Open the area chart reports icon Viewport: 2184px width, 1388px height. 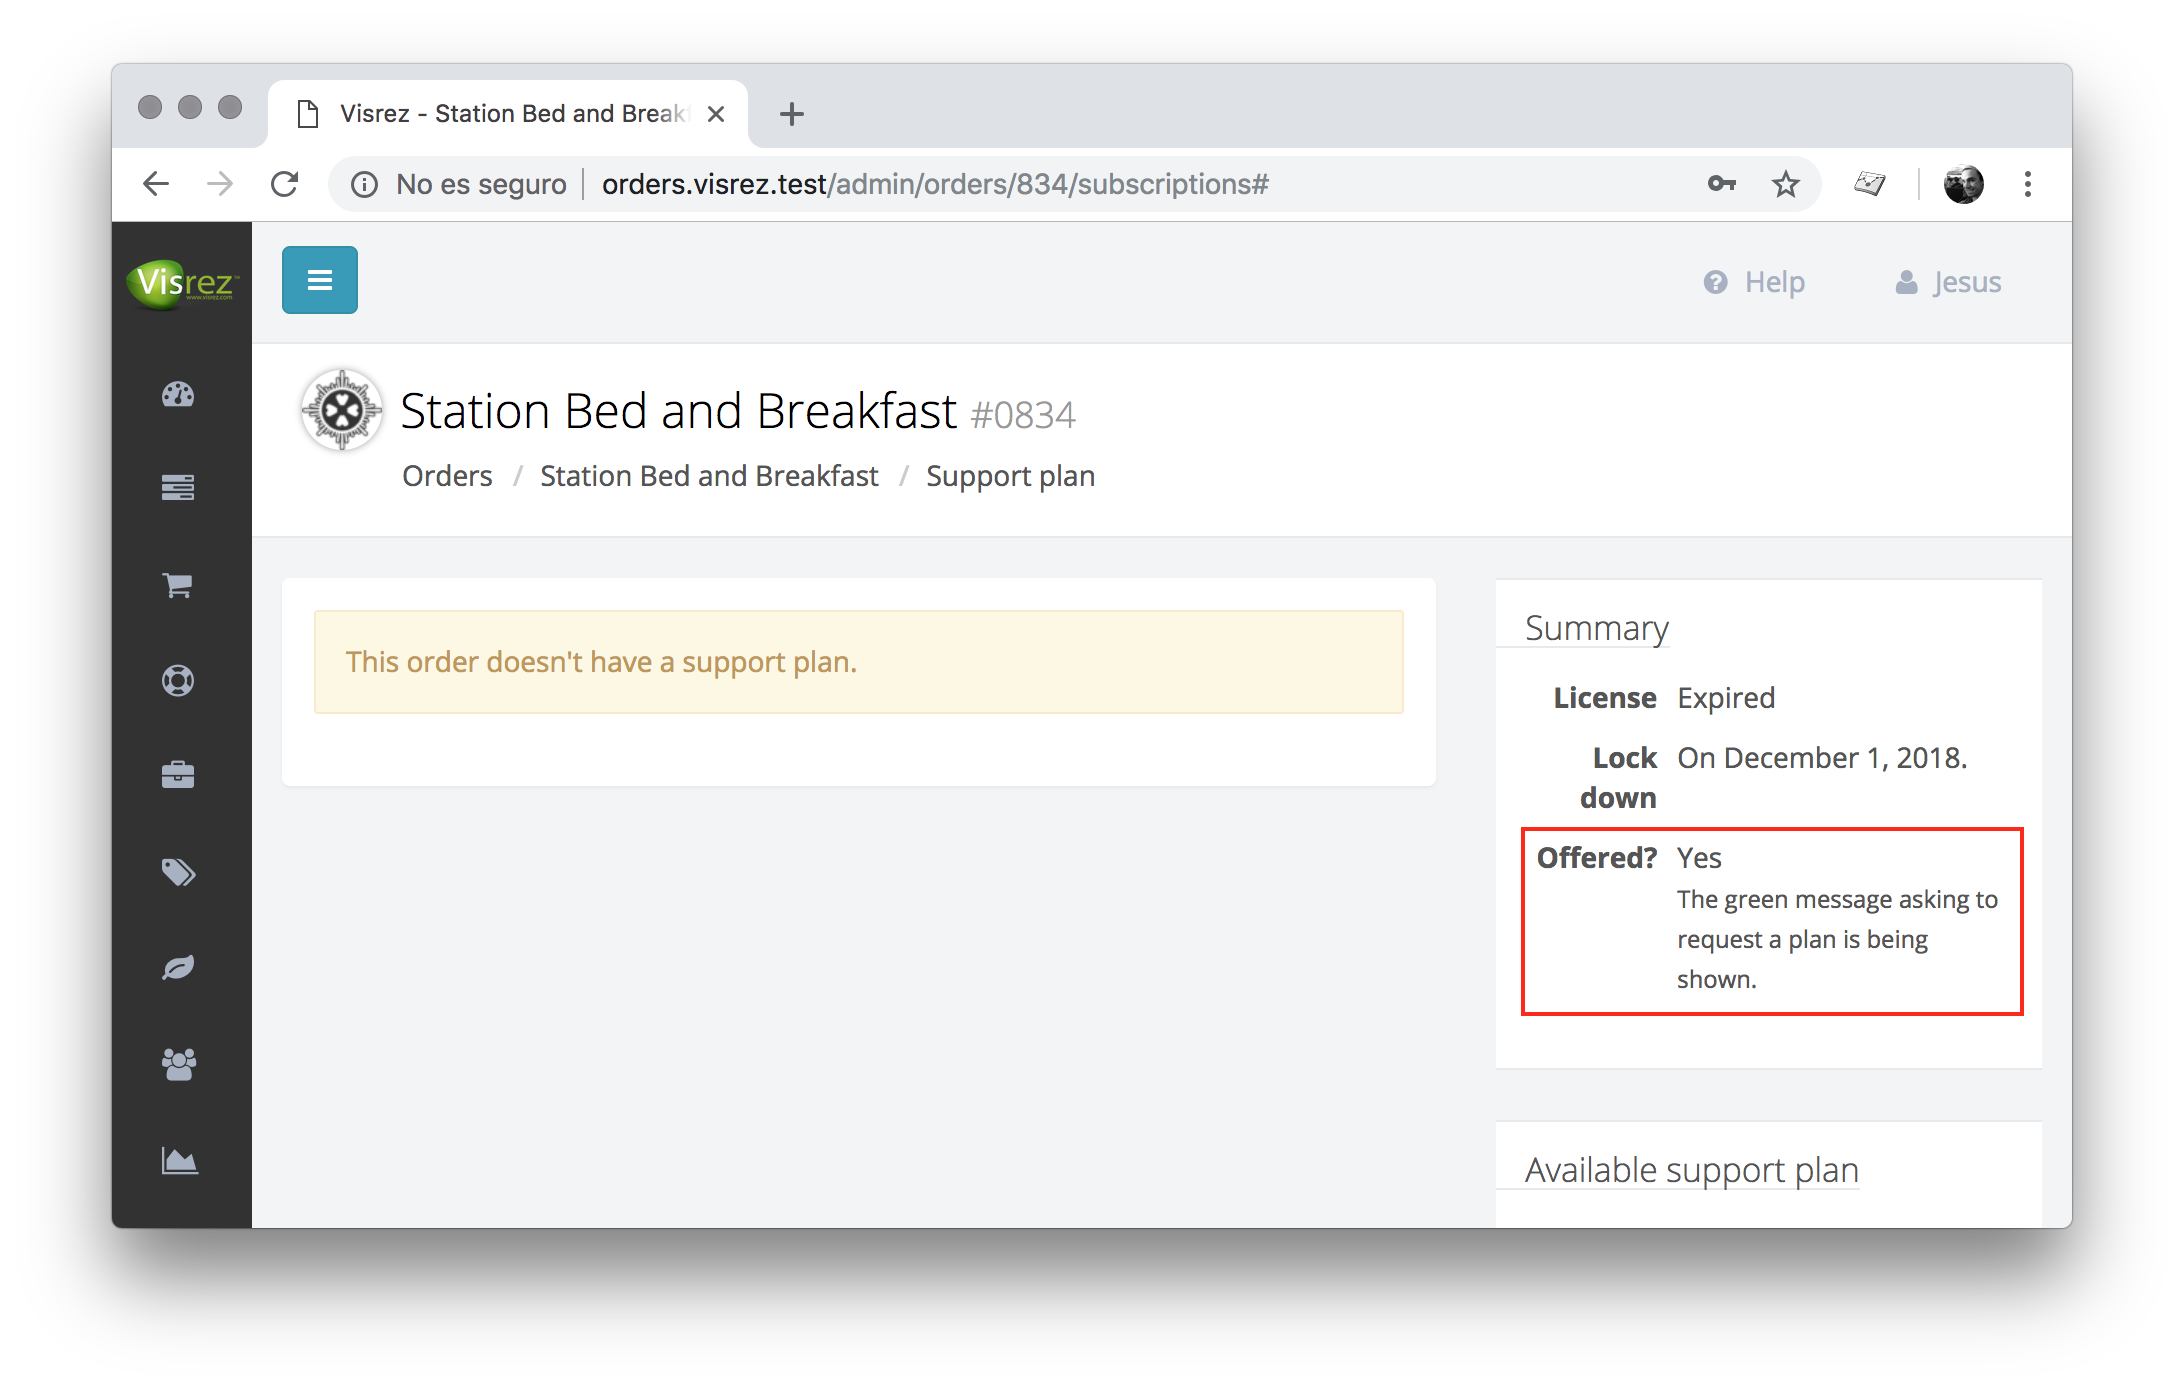coord(179,1160)
